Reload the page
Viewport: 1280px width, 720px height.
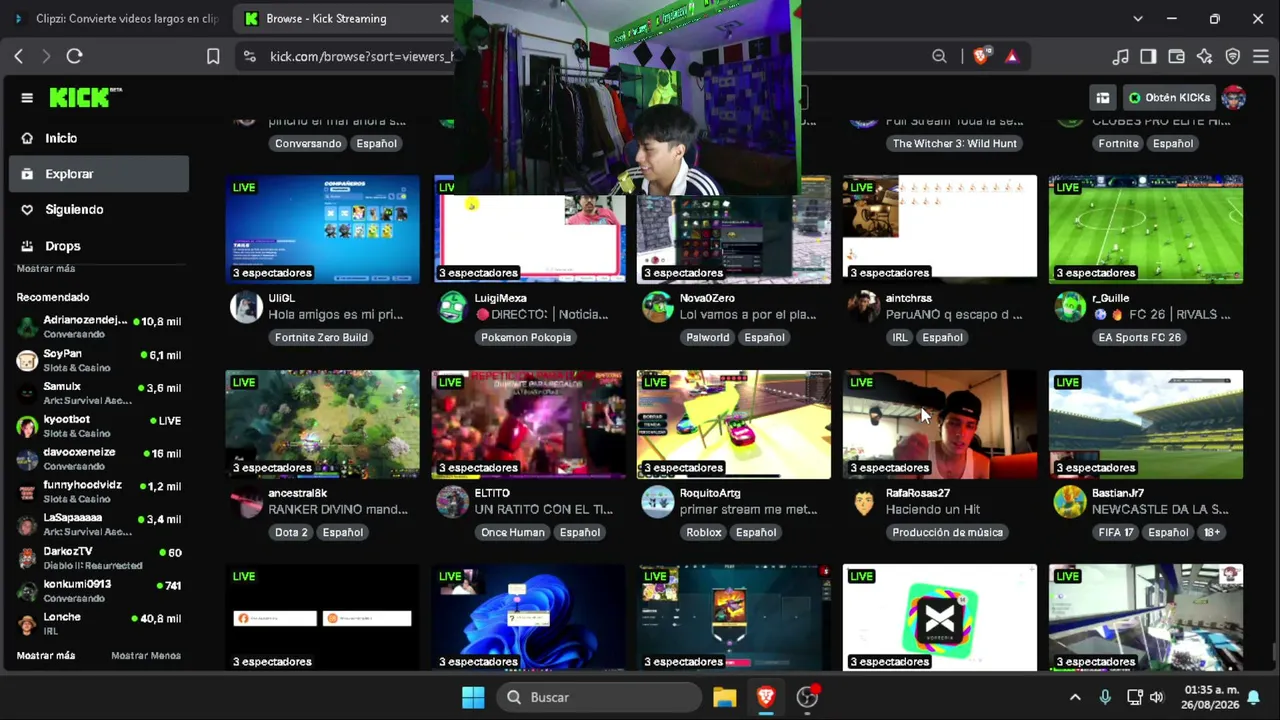coord(74,57)
